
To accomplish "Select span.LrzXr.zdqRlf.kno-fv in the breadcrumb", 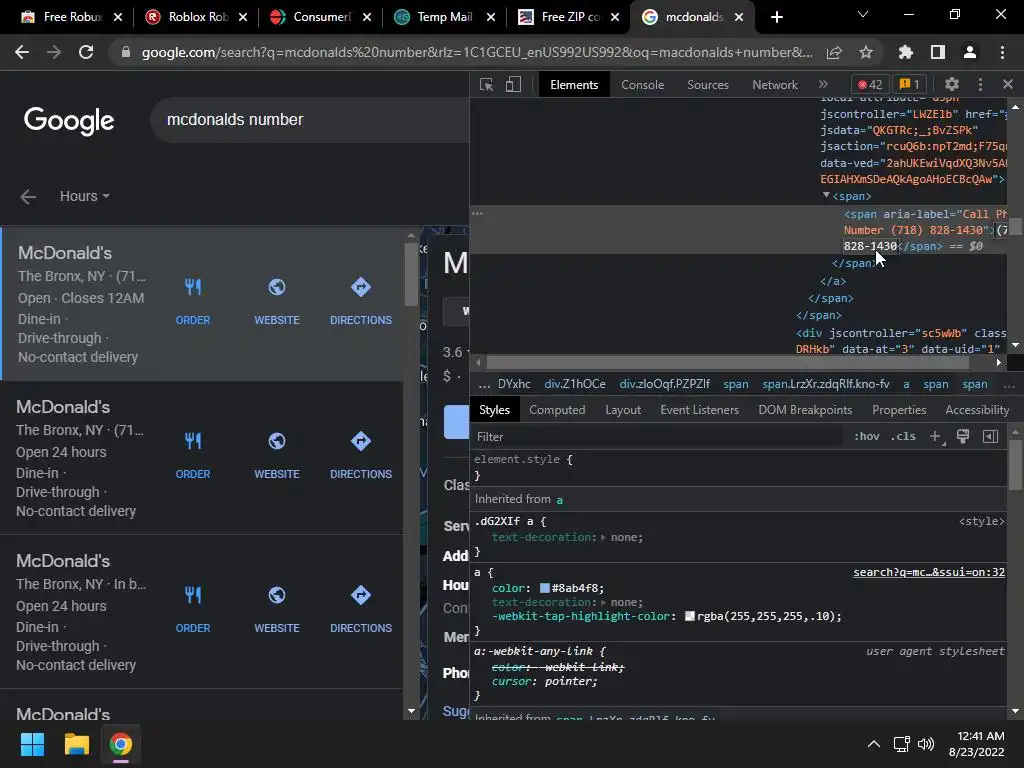I will 825,384.
